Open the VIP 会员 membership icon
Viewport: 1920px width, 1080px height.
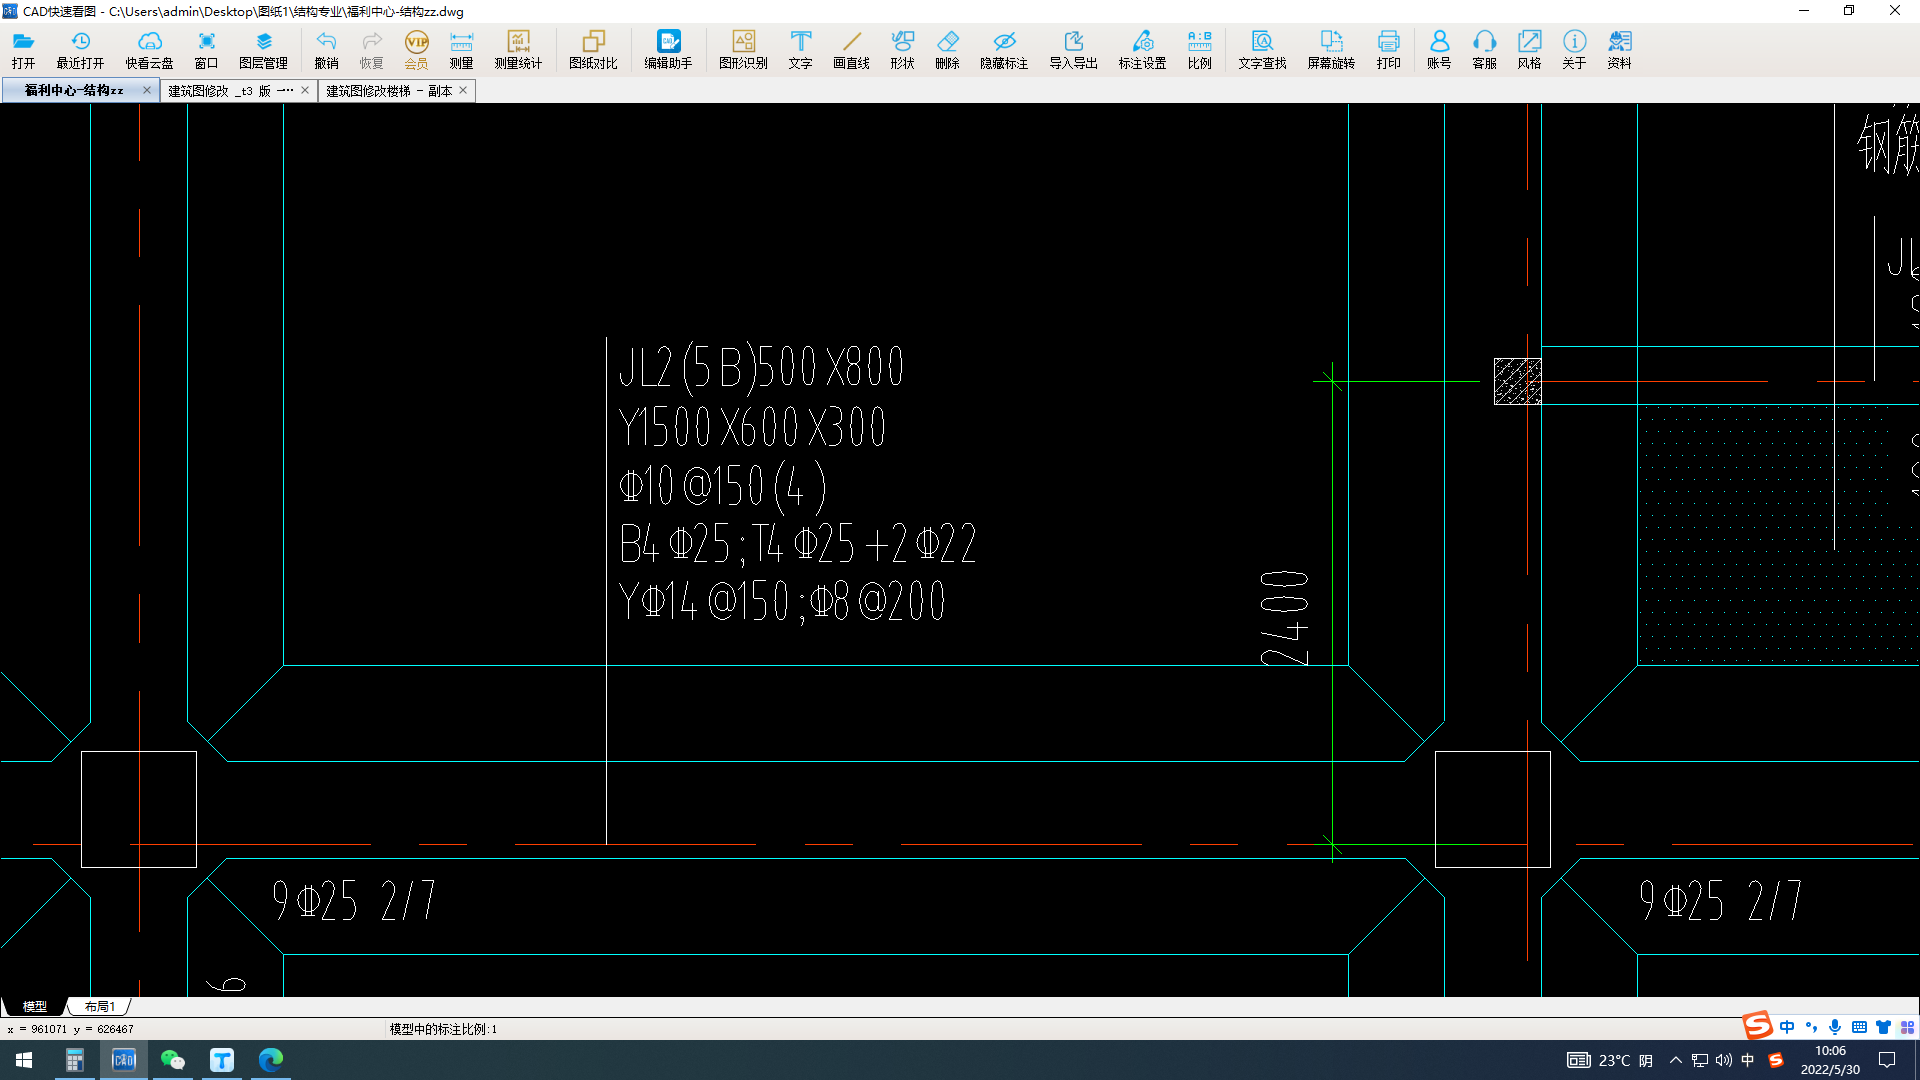pos(416,50)
